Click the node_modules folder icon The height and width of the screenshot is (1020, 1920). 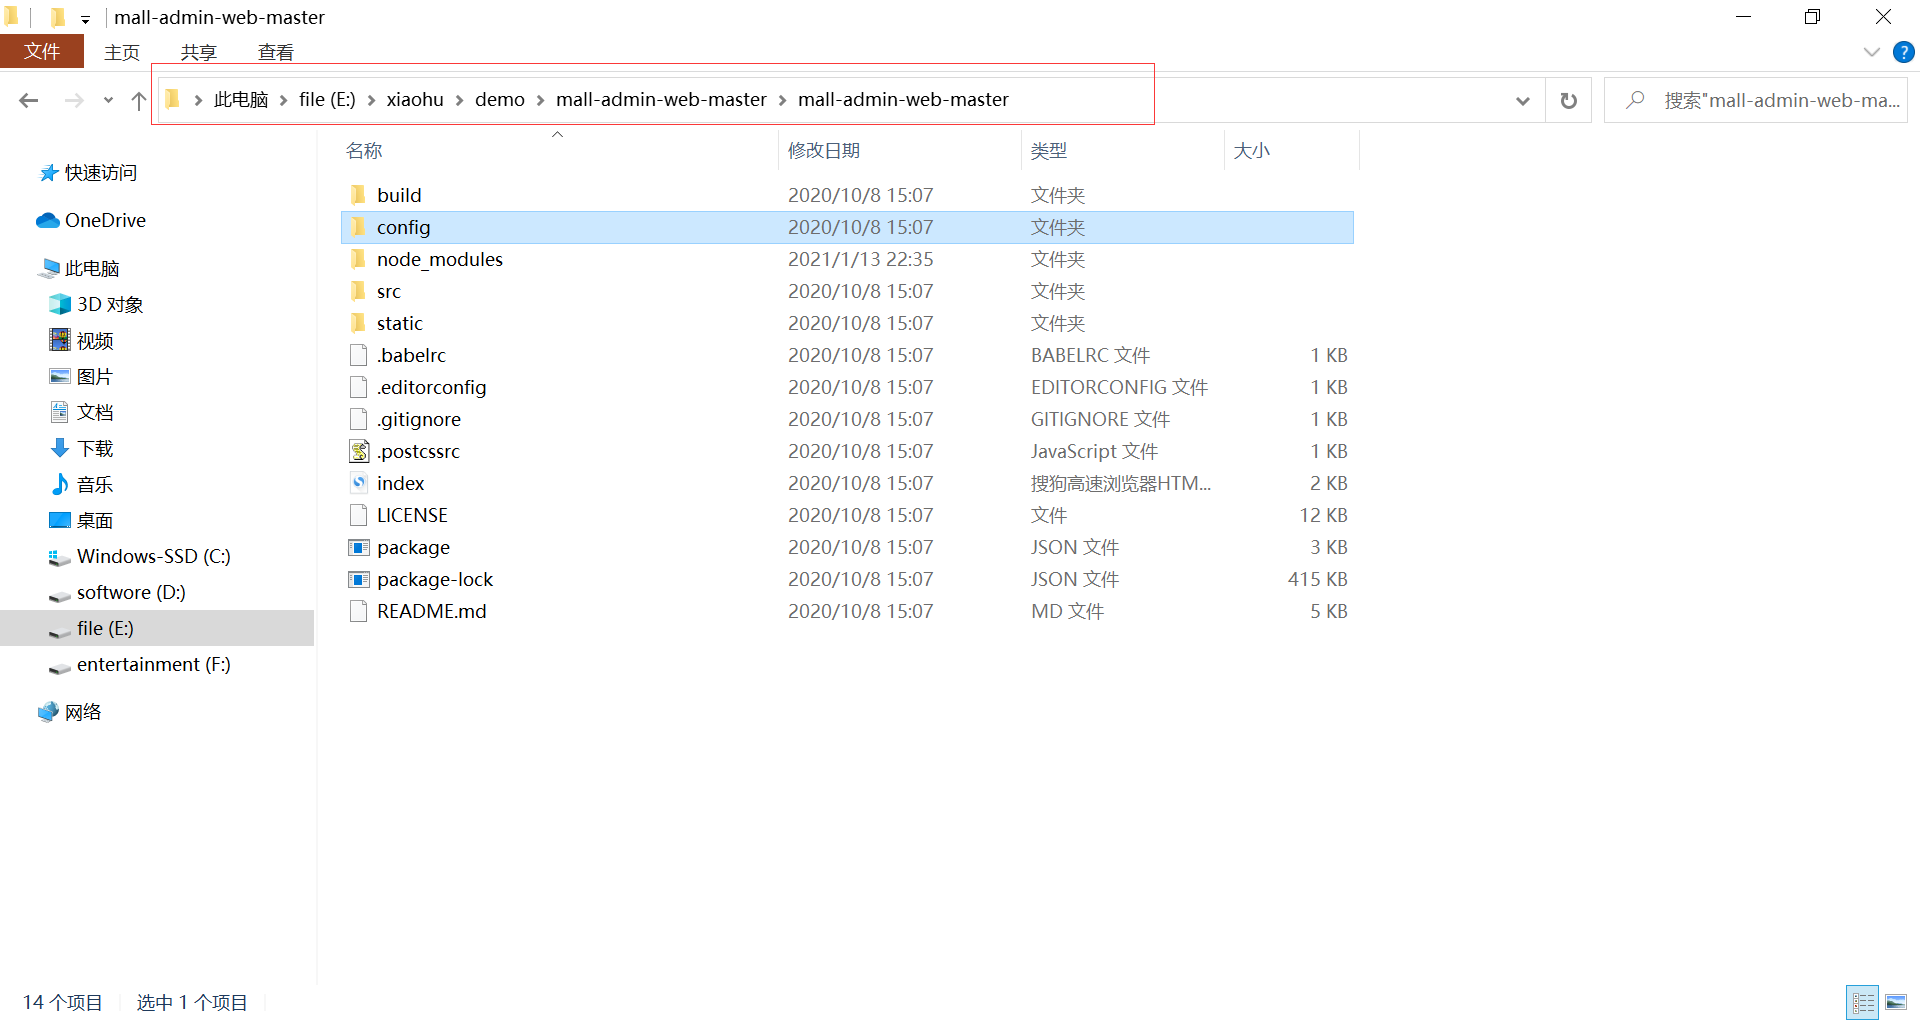(359, 259)
